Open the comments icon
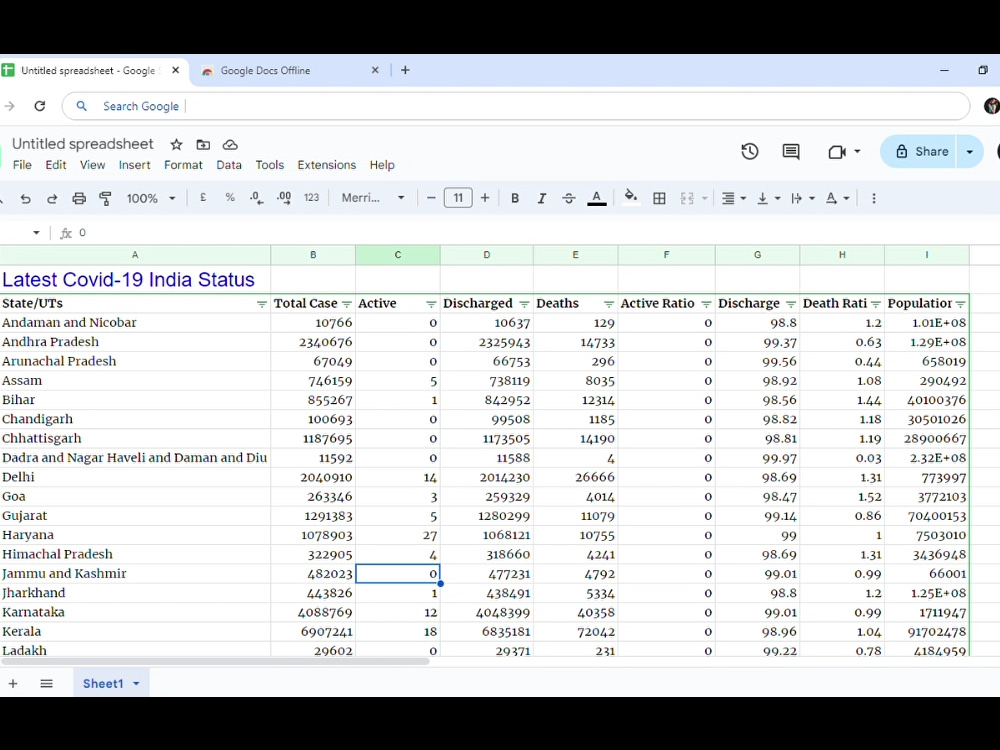The image size is (1000, 750). (x=791, y=152)
